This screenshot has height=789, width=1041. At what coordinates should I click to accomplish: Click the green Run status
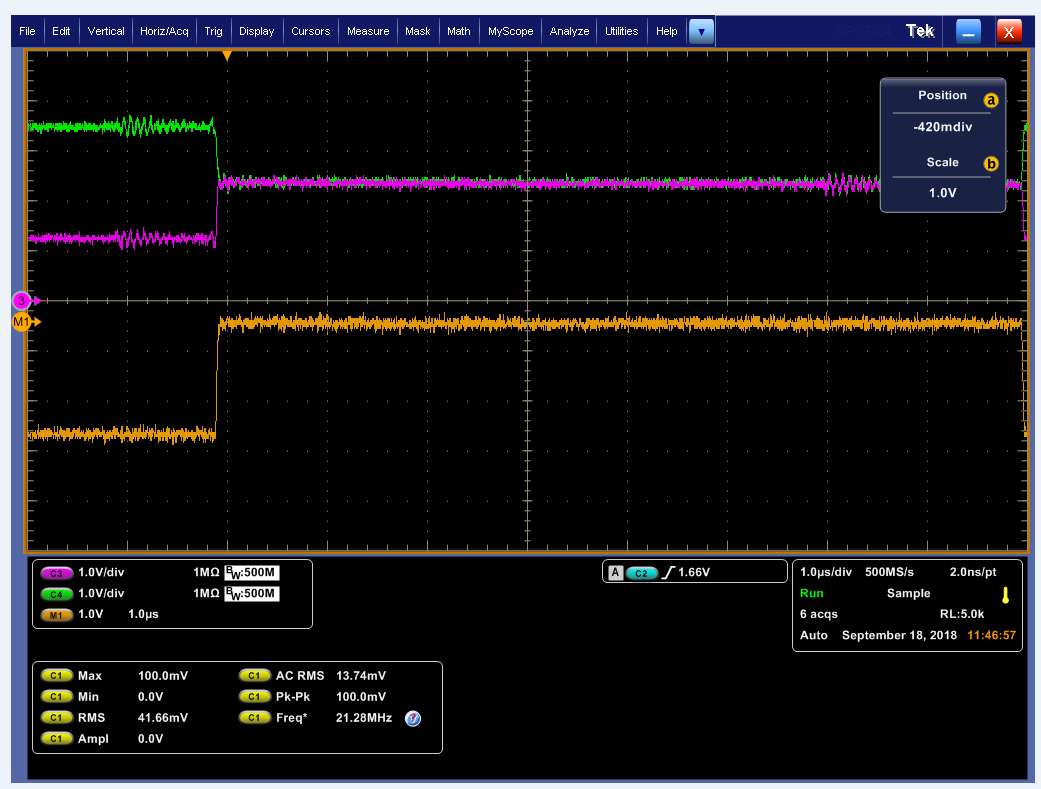click(811, 593)
